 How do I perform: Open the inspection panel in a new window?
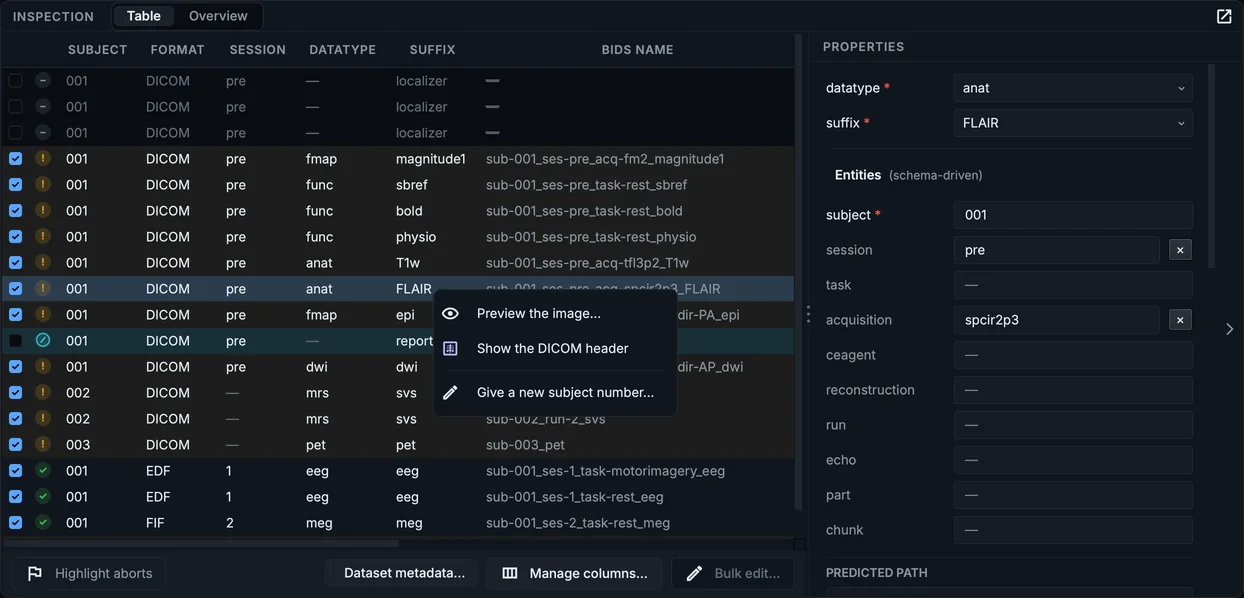[1223, 16]
